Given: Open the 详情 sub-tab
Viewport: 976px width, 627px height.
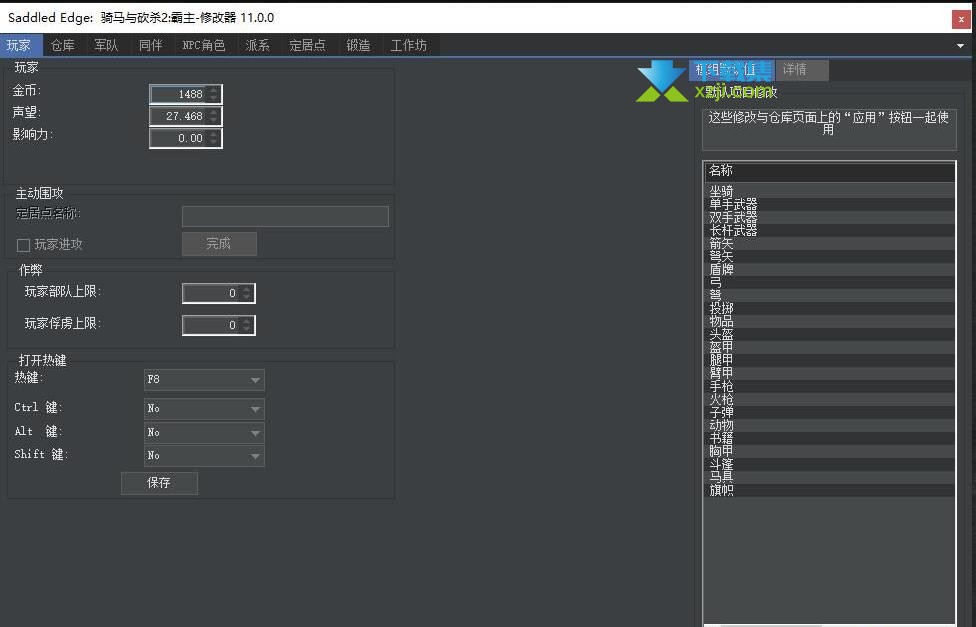Looking at the screenshot, I should tap(802, 70).
